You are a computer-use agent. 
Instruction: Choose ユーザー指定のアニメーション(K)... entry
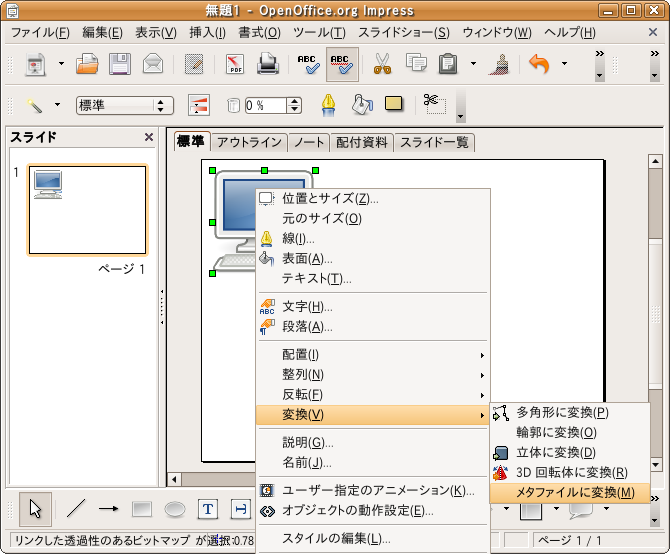373,490
